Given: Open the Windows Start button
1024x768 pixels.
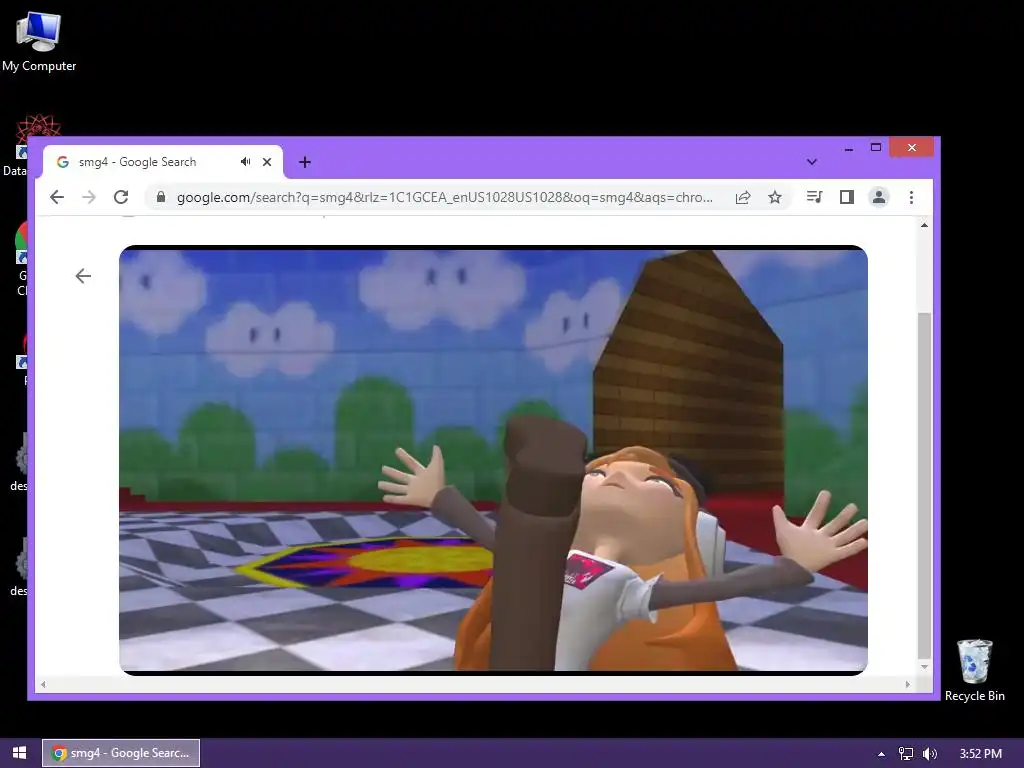Looking at the screenshot, I should pos(20,753).
